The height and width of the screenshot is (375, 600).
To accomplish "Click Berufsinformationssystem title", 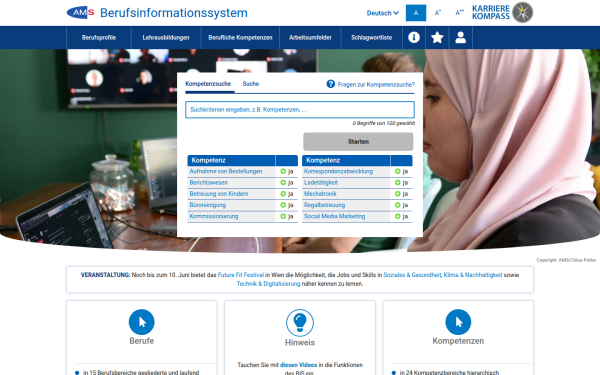I will 174,13.
